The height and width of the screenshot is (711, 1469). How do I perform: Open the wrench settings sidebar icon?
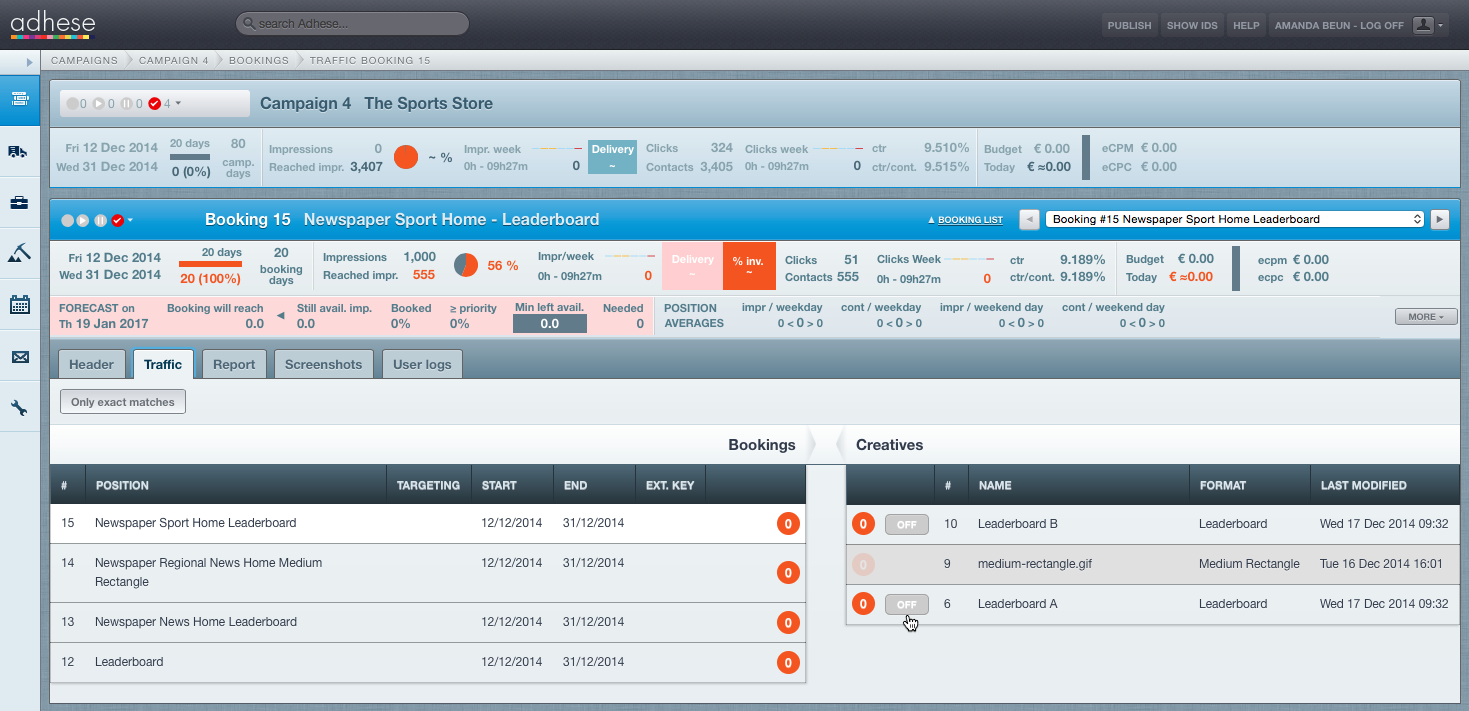pyautogui.click(x=19, y=408)
